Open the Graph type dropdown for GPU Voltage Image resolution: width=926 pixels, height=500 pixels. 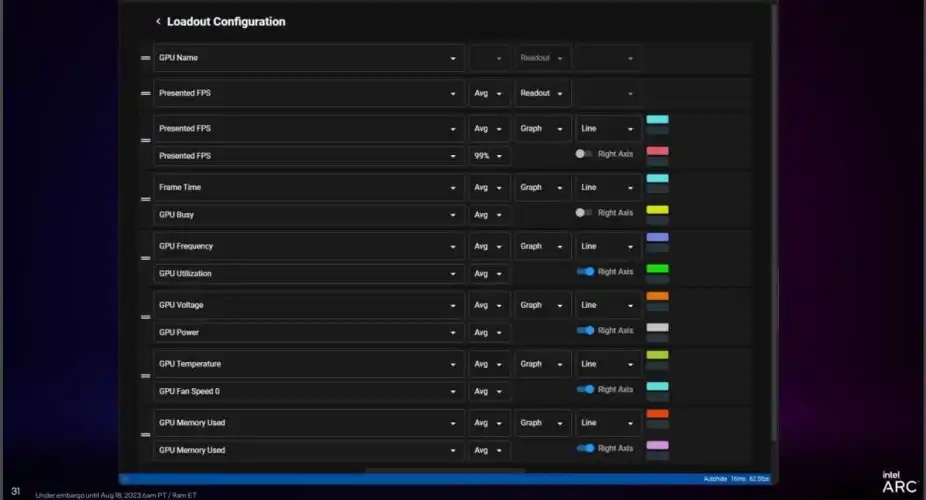(x=542, y=305)
